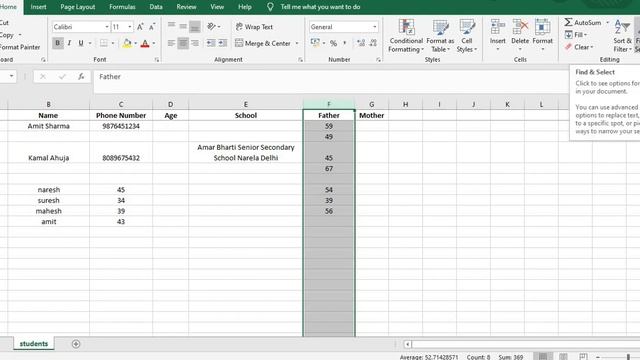Open Sort & Filter menu

coord(622,36)
